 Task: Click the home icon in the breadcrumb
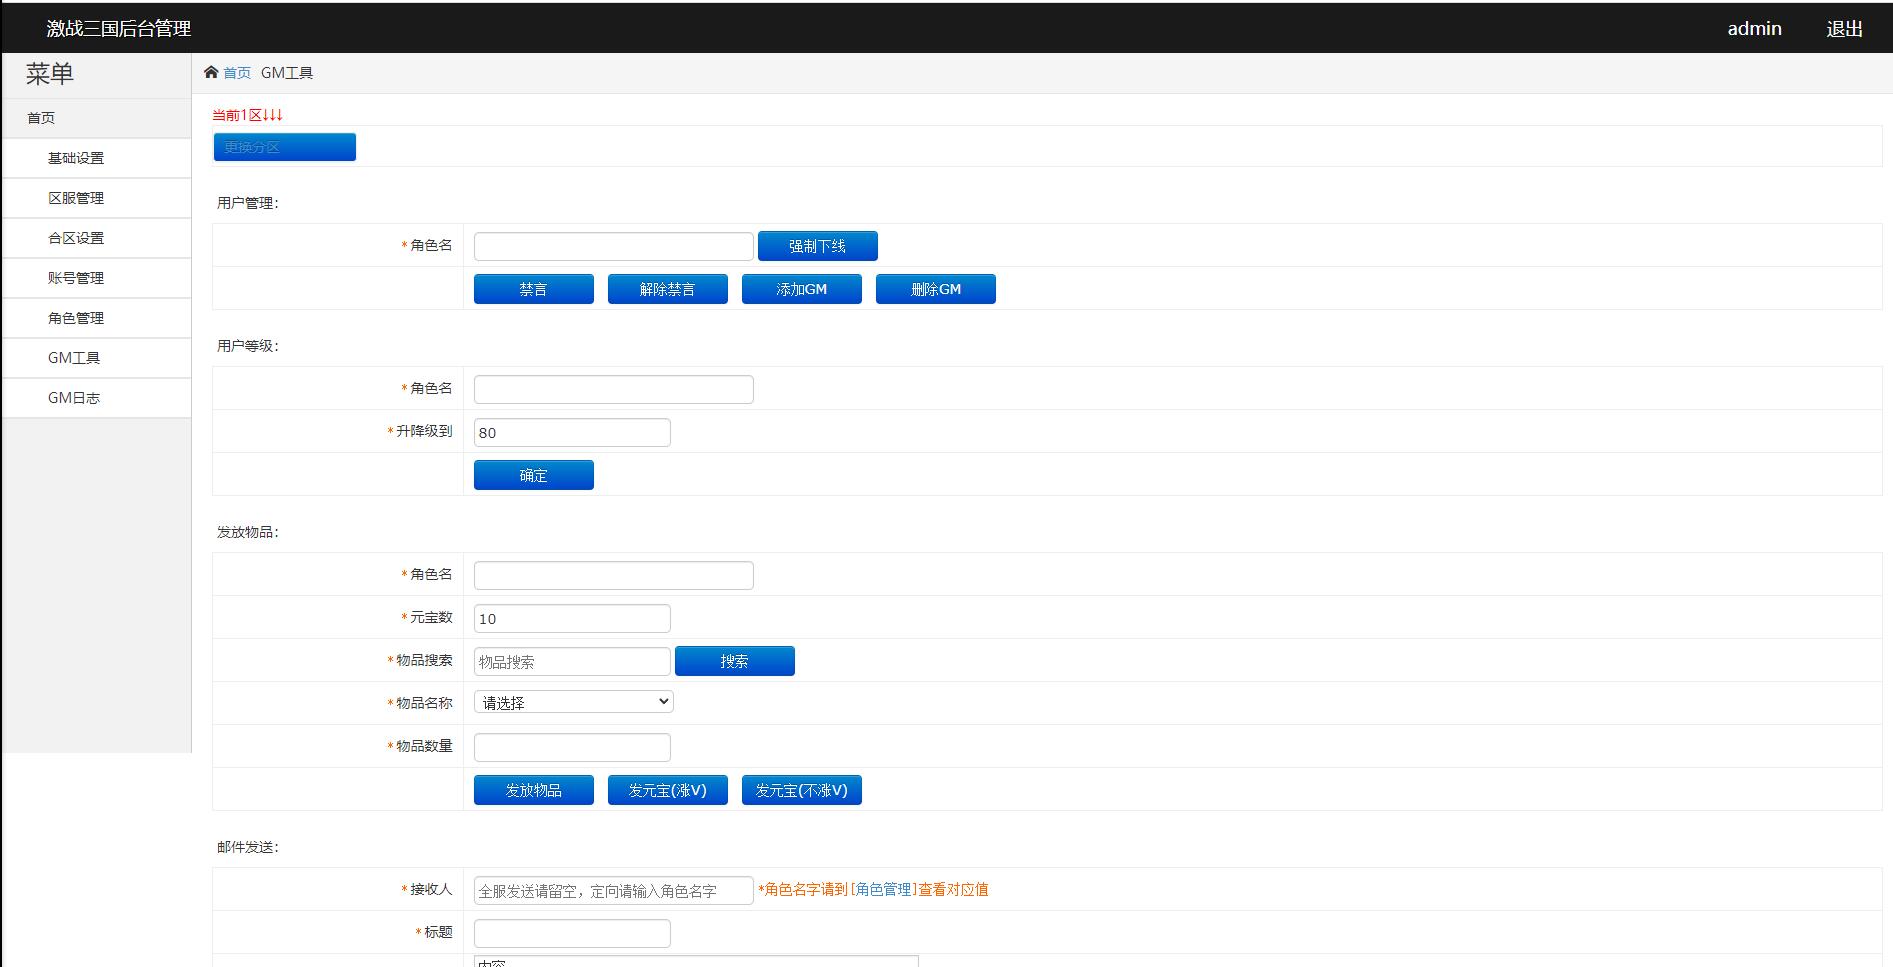pyautogui.click(x=211, y=71)
